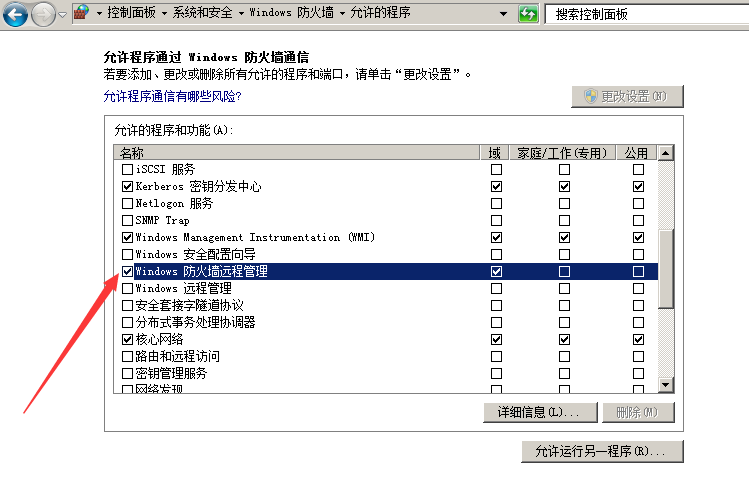Click 允许运行另一程序 button
This screenshot has width=749, height=489.
pos(601,452)
